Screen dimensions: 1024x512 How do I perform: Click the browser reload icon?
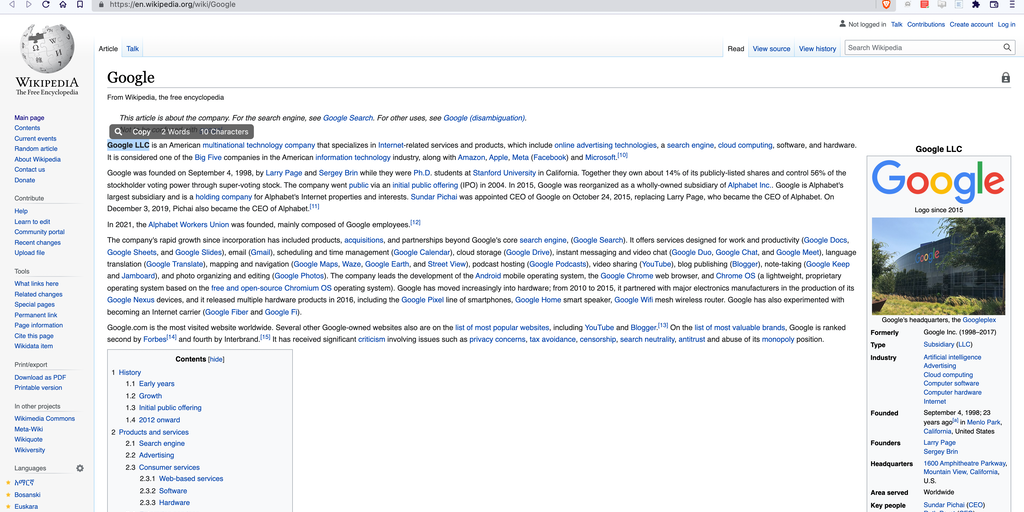tap(47, 5)
